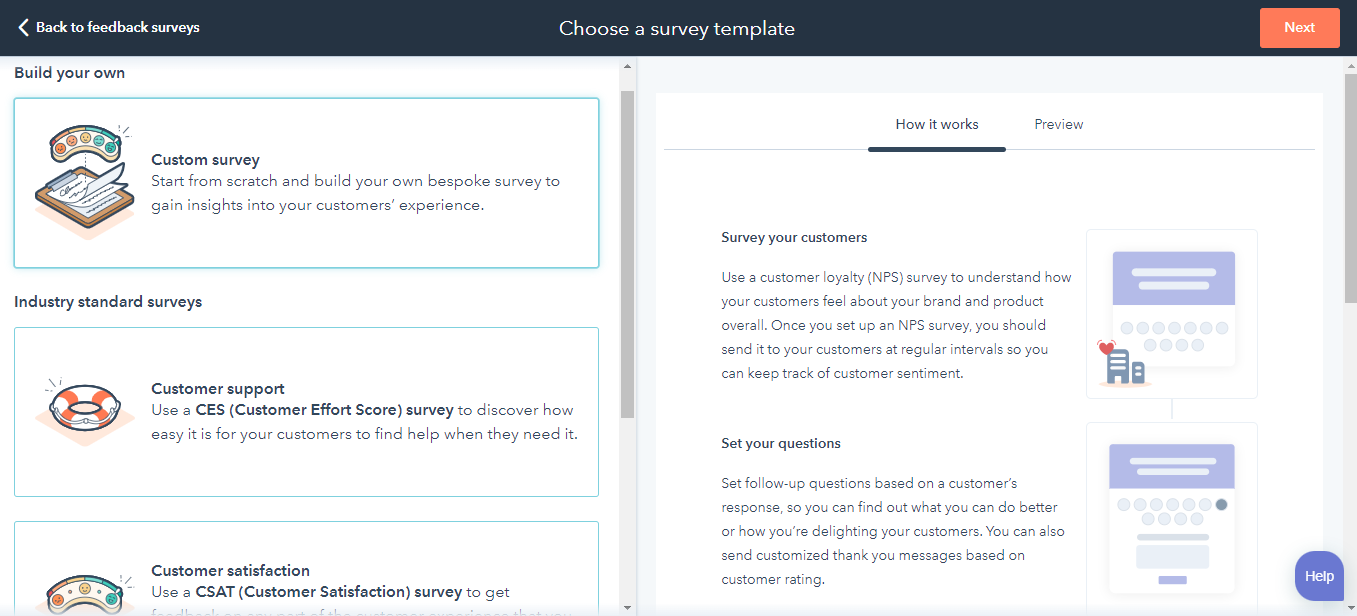The width and height of the screenshot is (1357, 616).
Task: Select the Custom survey template card
Action: 307,182
